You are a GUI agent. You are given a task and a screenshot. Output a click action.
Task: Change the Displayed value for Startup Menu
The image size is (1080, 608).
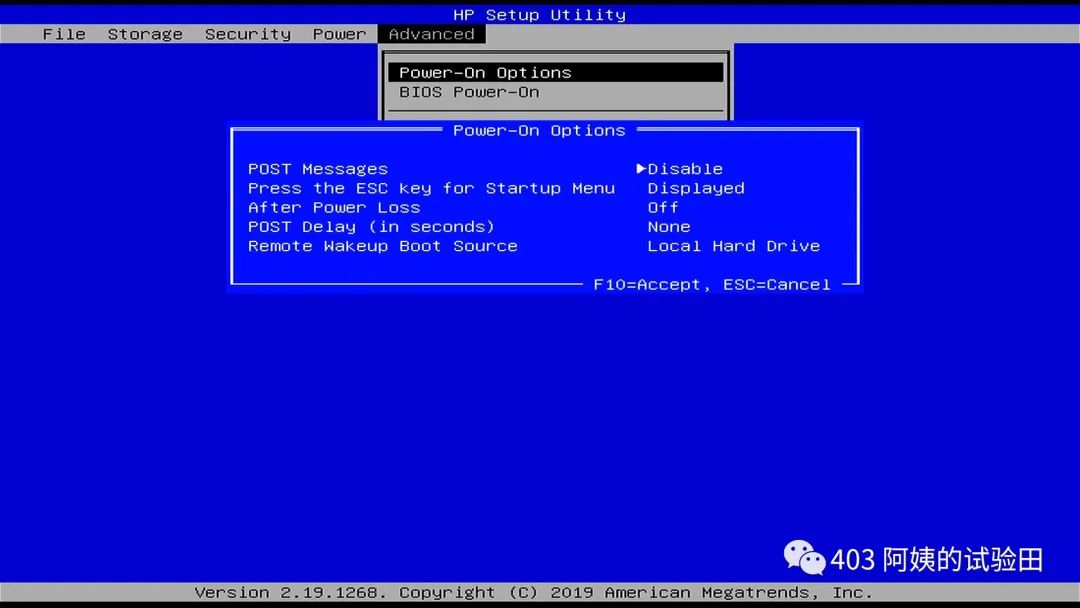click(x=696, y=188)
